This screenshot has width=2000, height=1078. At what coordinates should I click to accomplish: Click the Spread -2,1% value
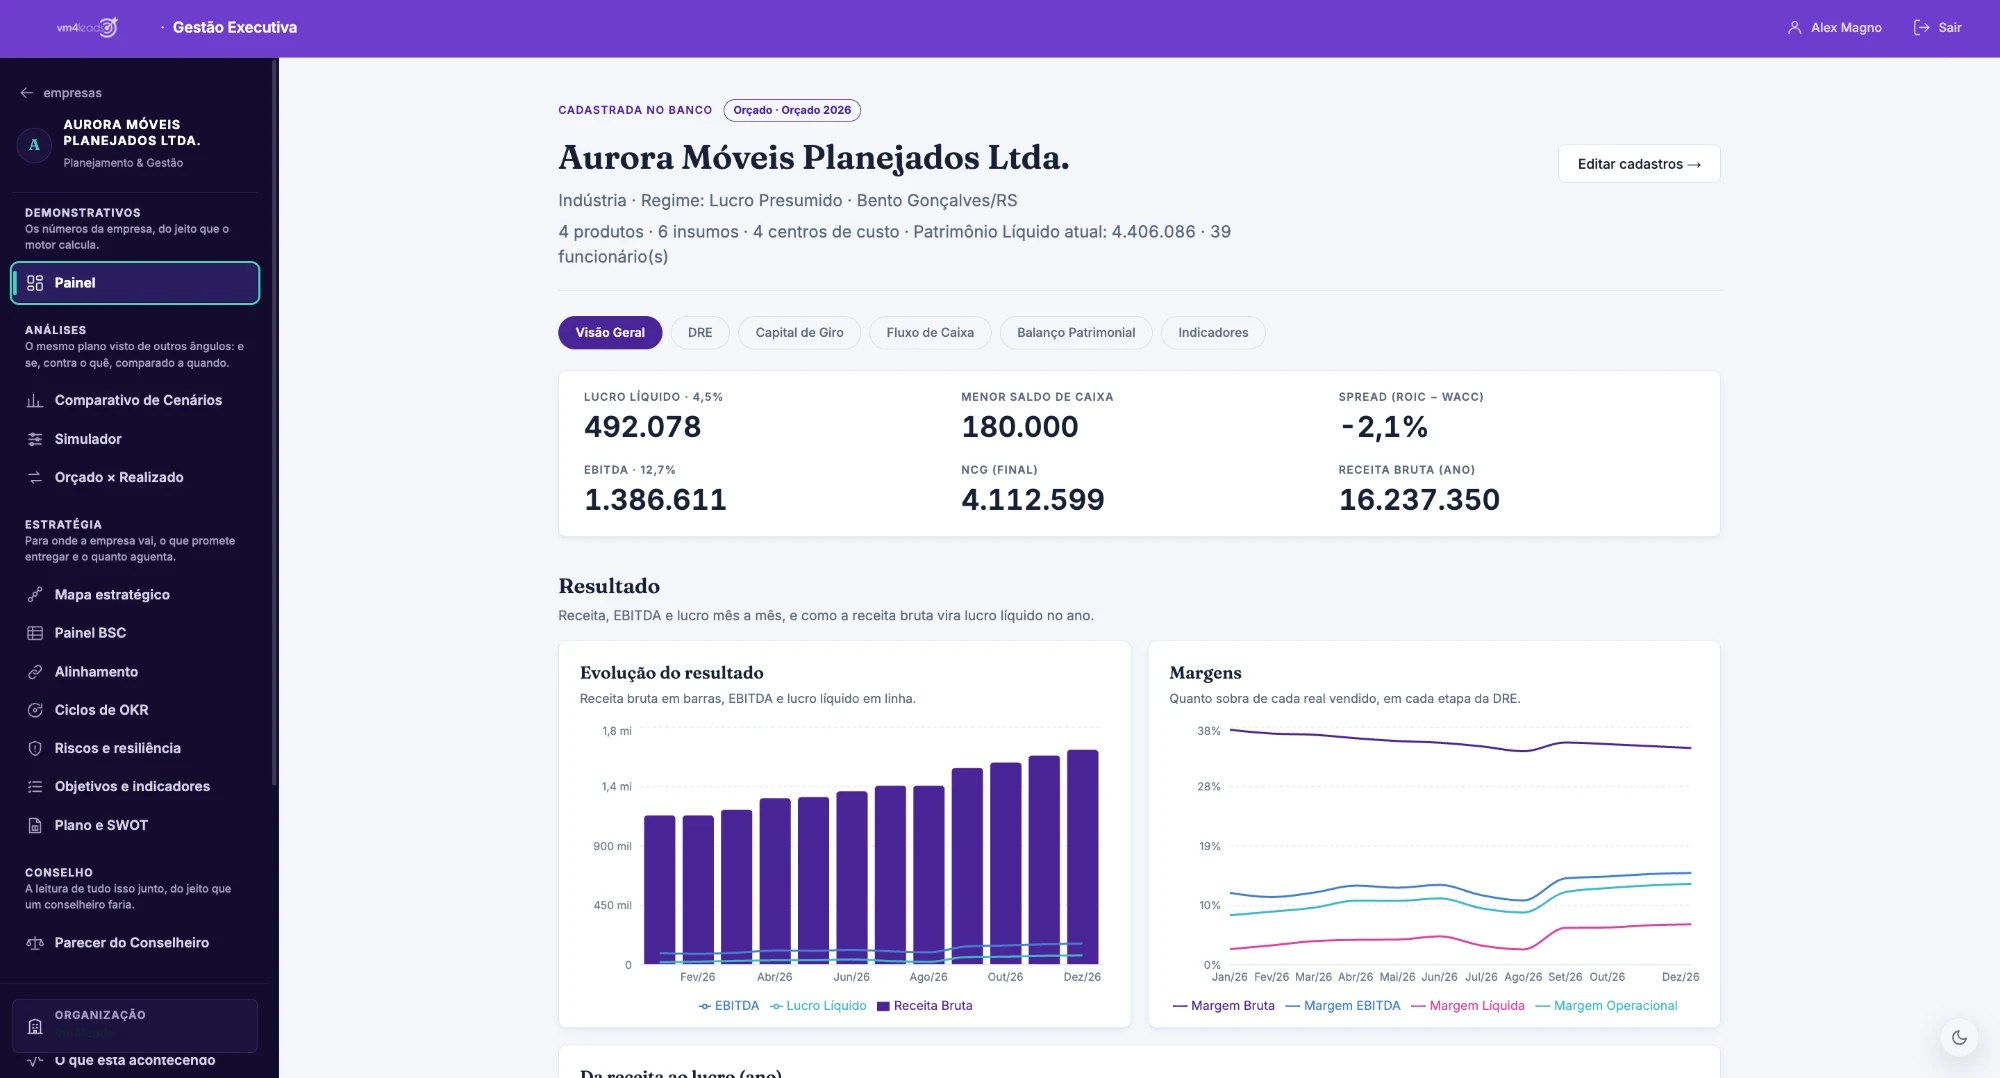pyautogui.click(x=1384, y=427)
